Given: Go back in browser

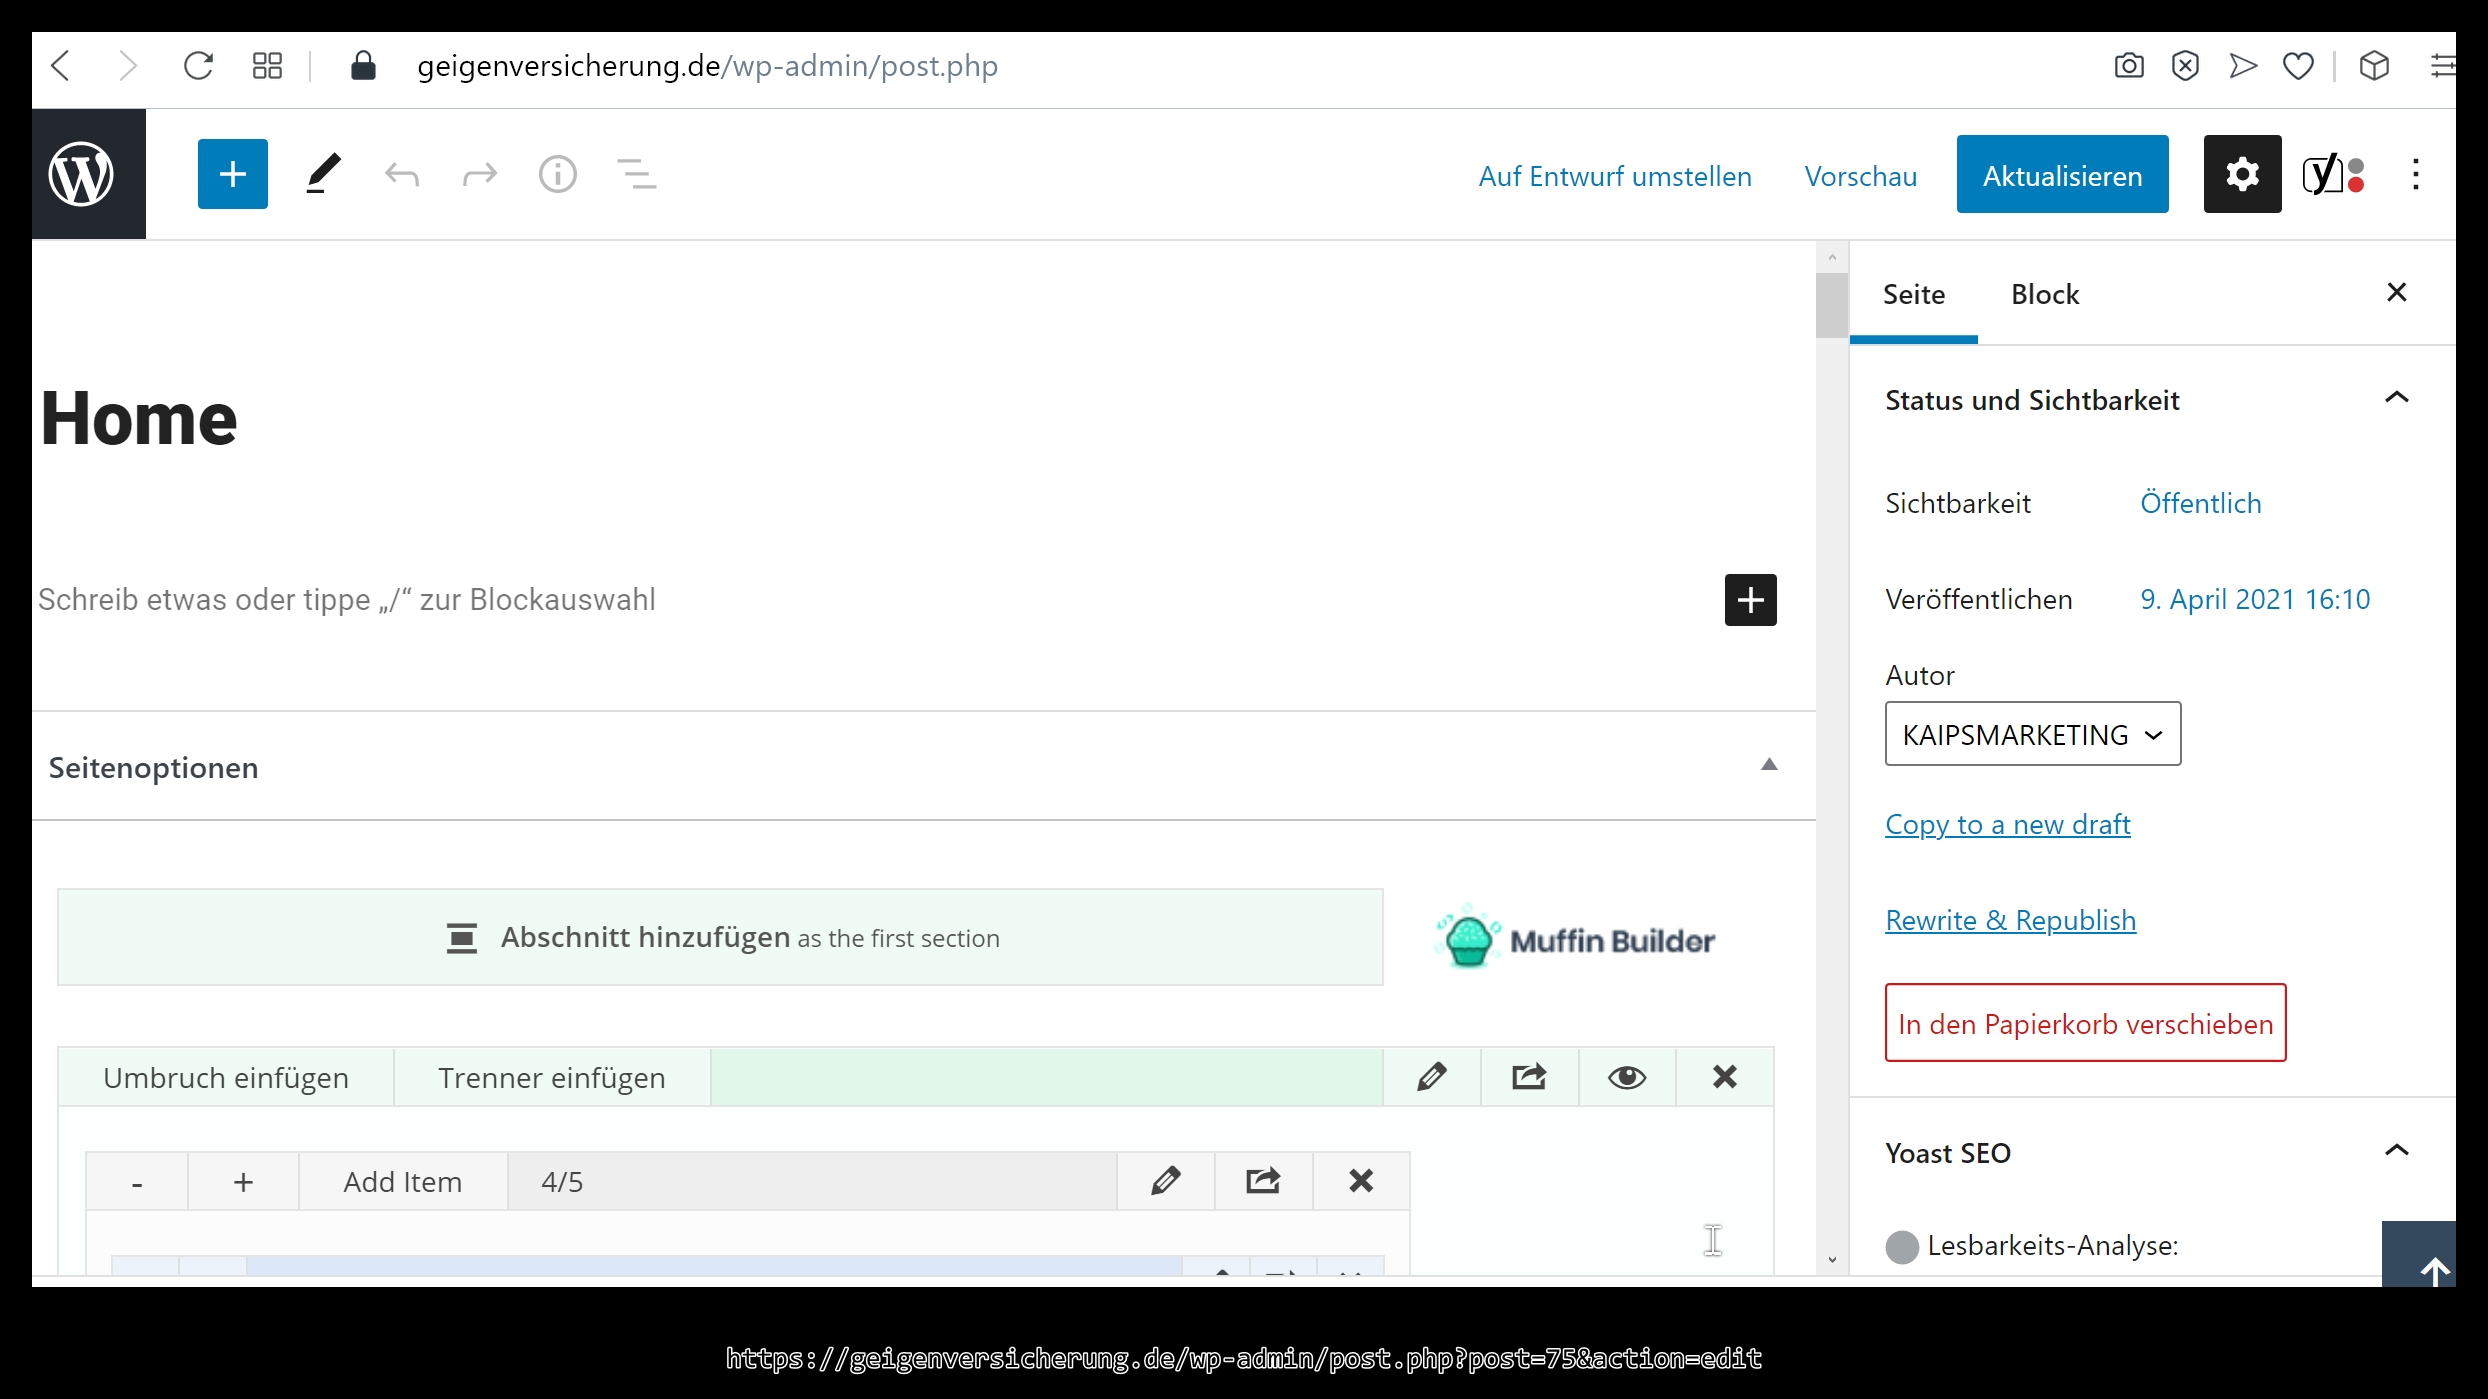Looking at the screenshot, I should (x=61, y=66).
